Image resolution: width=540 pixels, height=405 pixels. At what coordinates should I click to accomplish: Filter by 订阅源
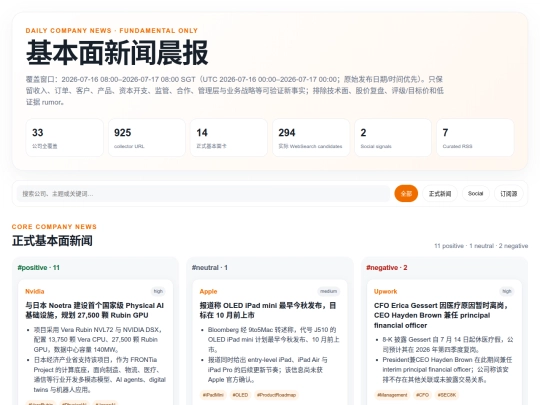[509, 194]
